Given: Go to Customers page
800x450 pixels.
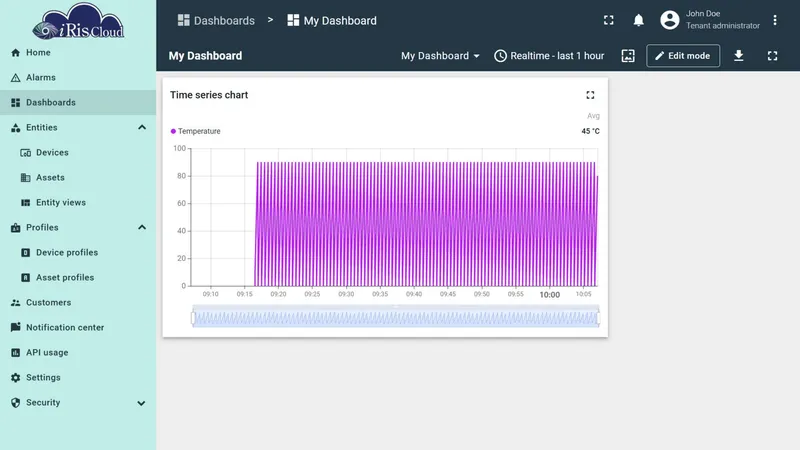Looking at the screenshot, I should click(x=78, y=303).
